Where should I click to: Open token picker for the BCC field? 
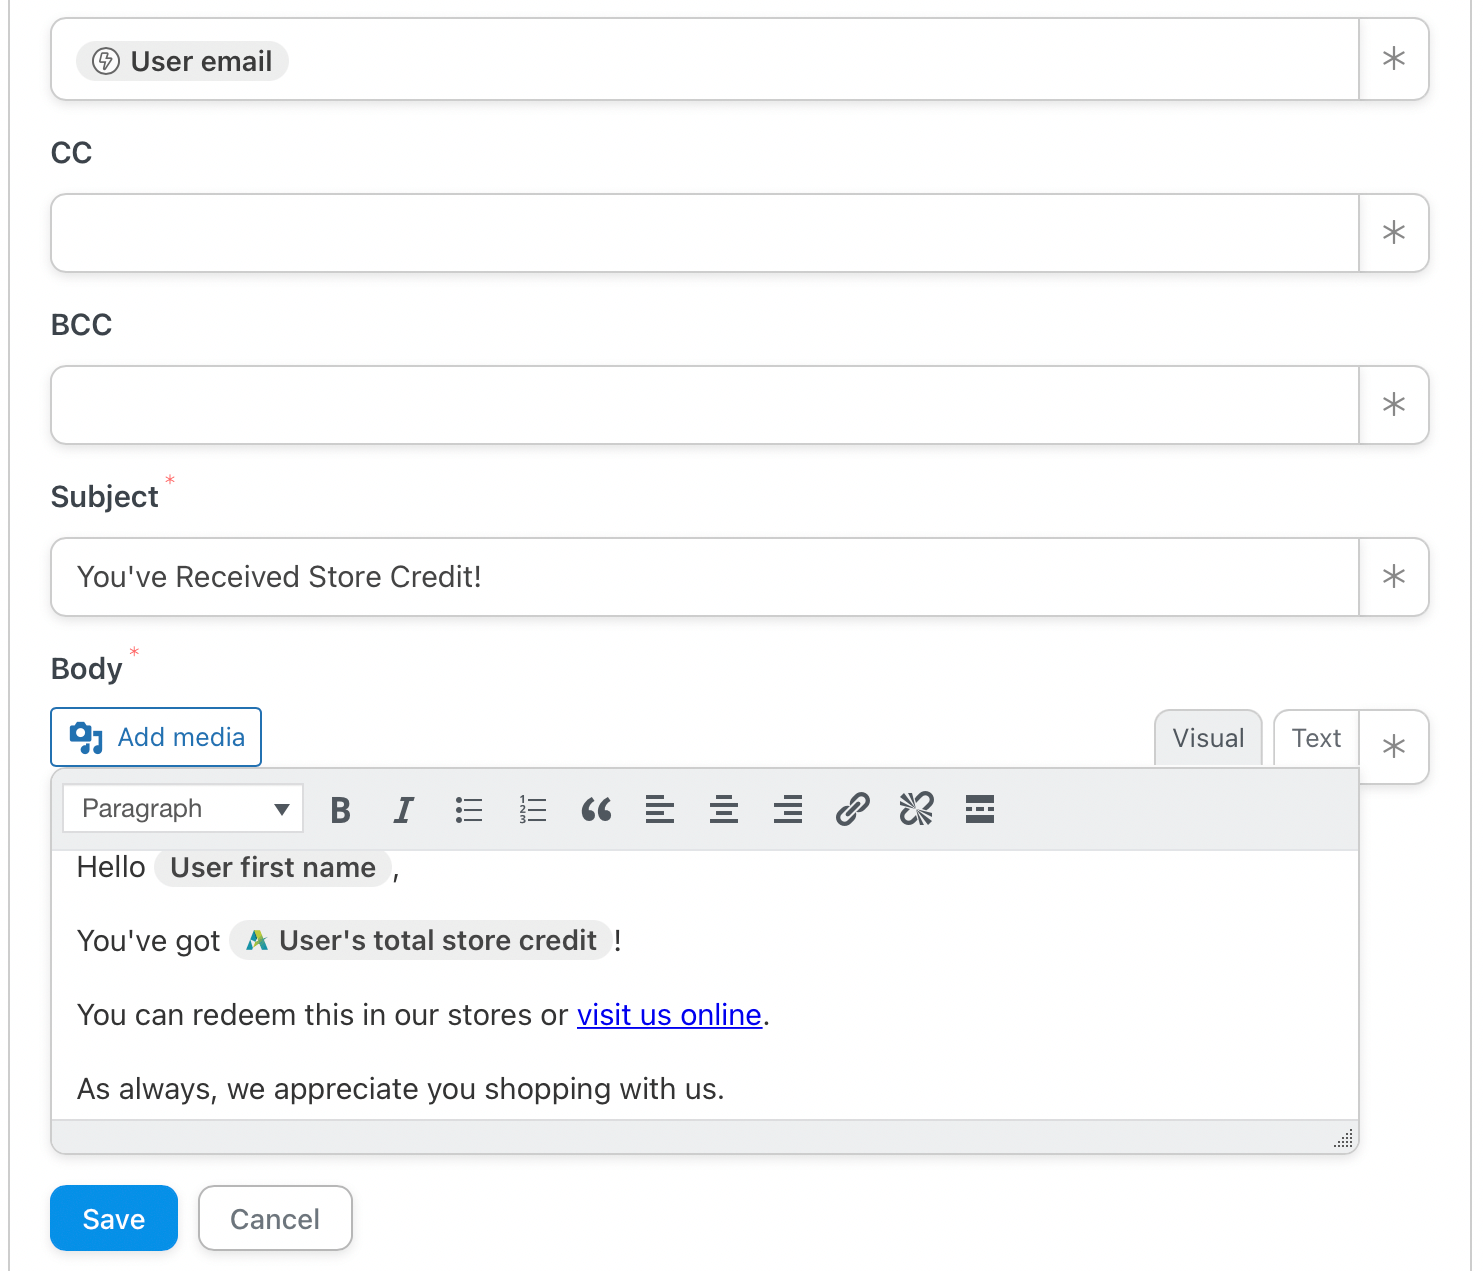tap(1393, 405)
